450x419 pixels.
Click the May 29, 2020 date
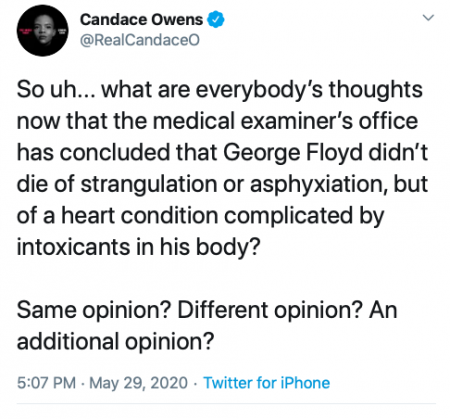pyautogui.click(x=138, y=383)
